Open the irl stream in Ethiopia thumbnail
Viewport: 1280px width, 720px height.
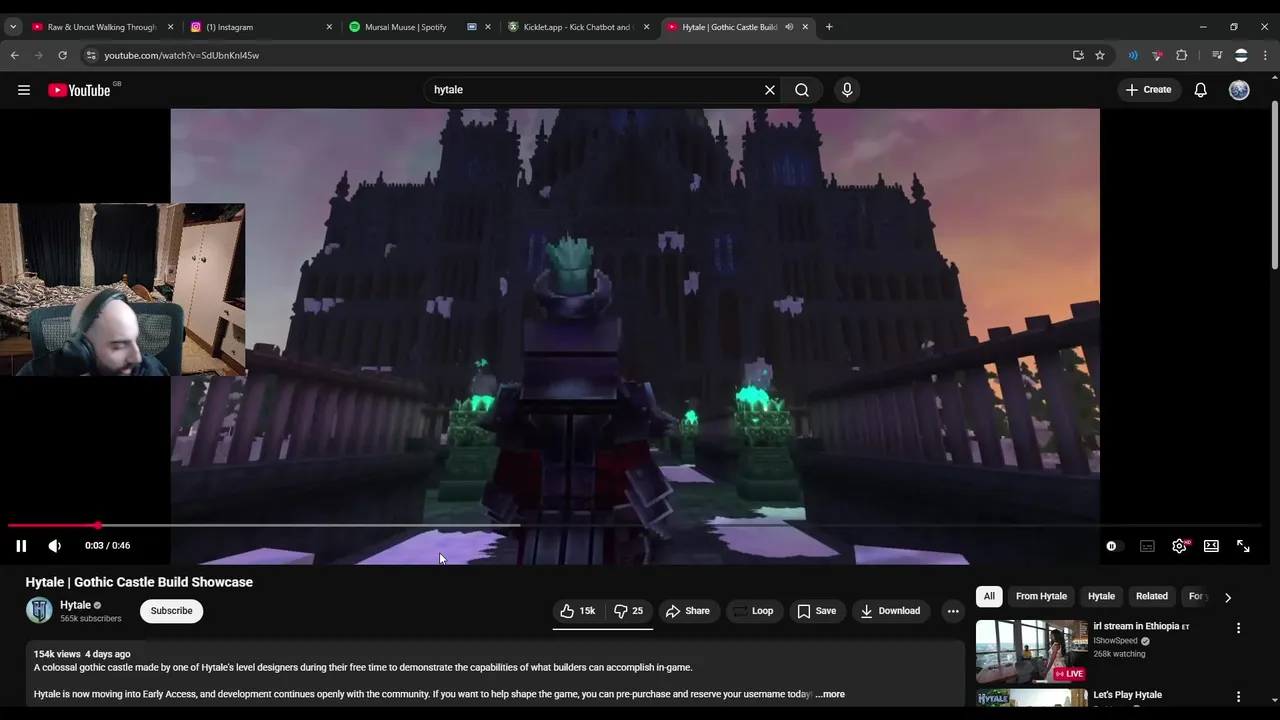tap(1031, 651)
